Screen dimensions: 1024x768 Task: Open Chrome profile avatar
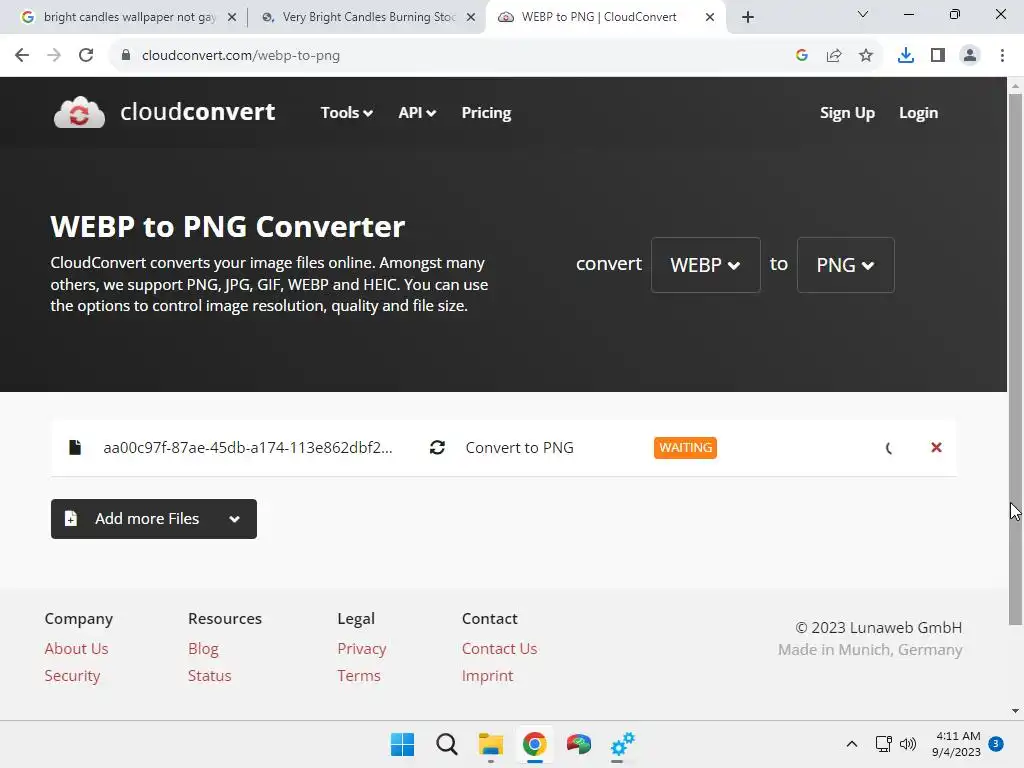[970, 56]
